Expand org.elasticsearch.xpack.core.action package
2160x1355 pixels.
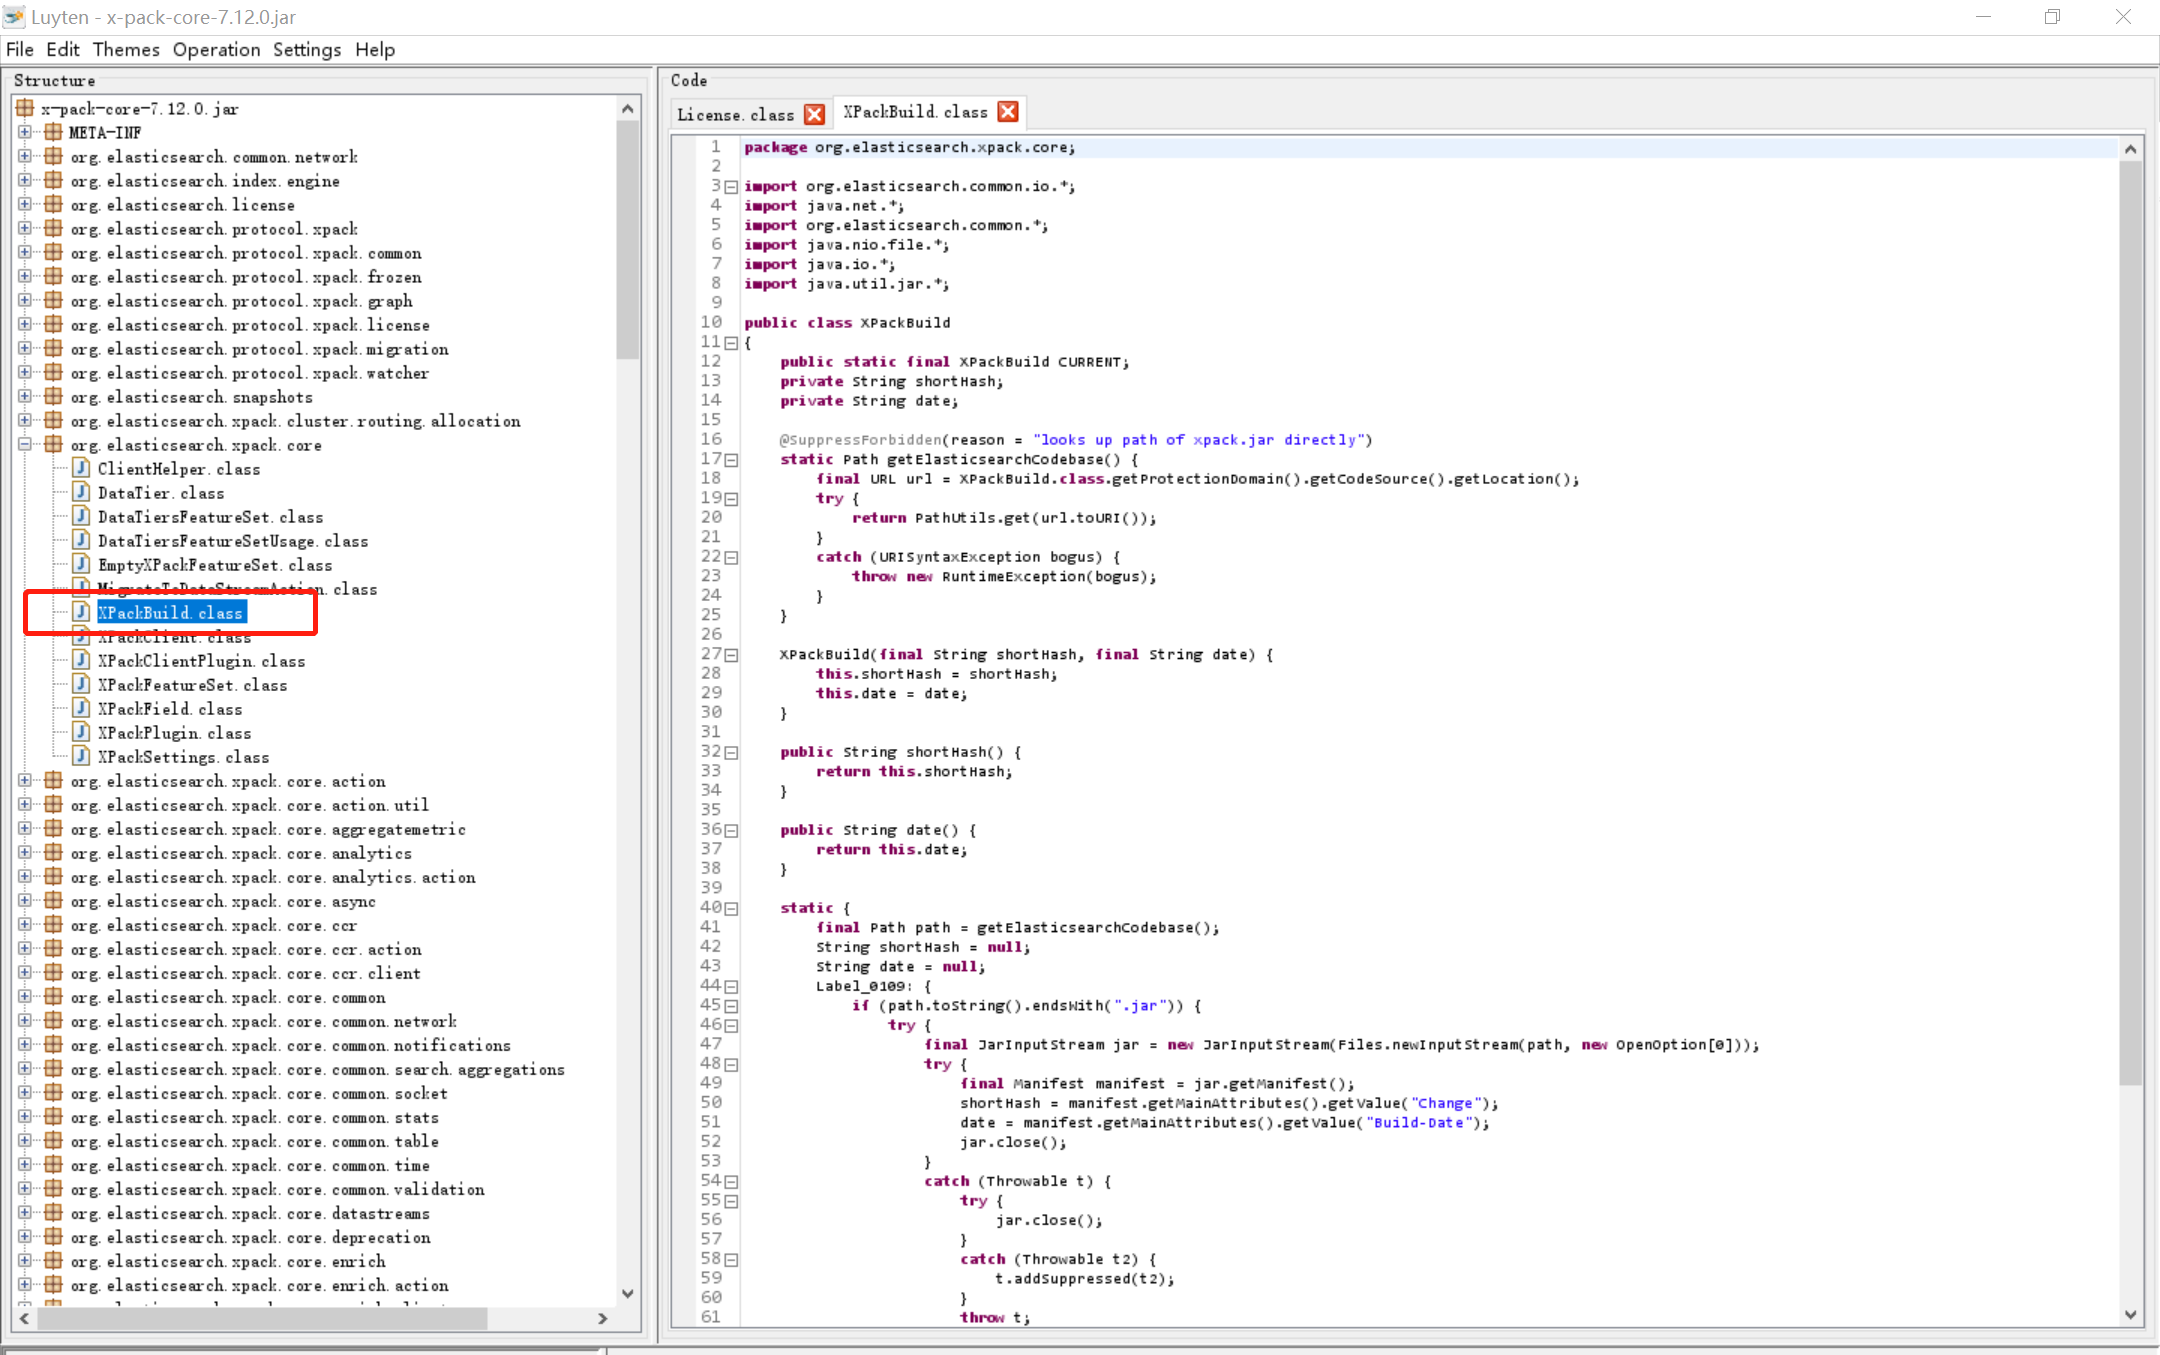[25, 780]
